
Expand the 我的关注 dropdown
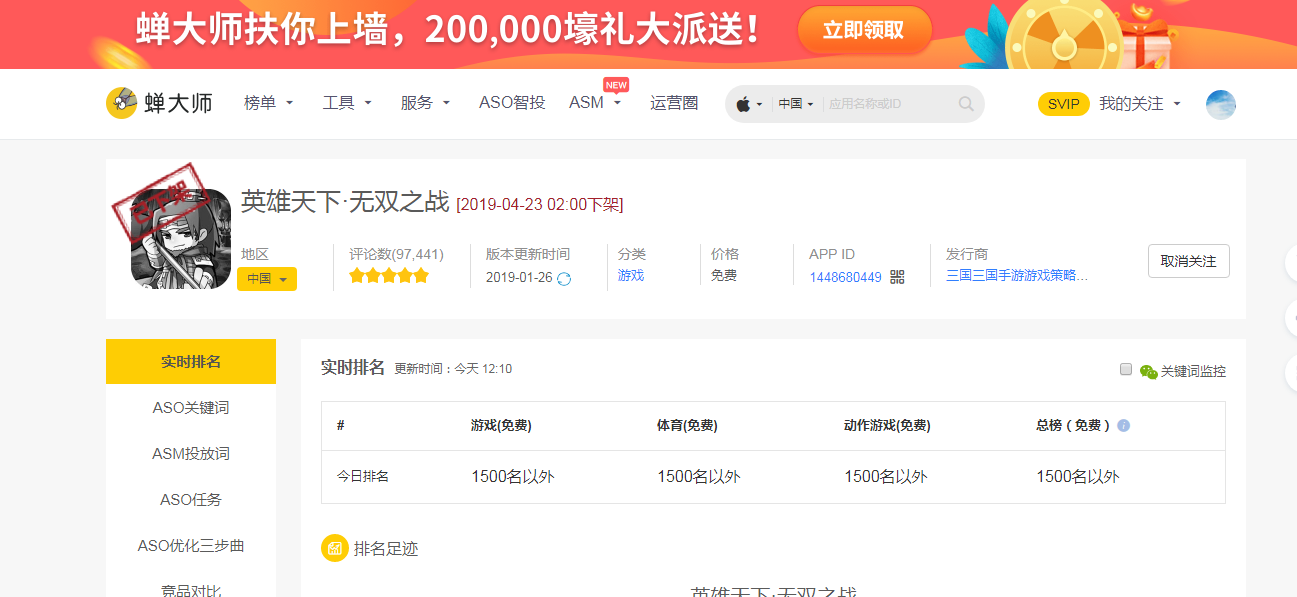click(x=1140, y=103)
